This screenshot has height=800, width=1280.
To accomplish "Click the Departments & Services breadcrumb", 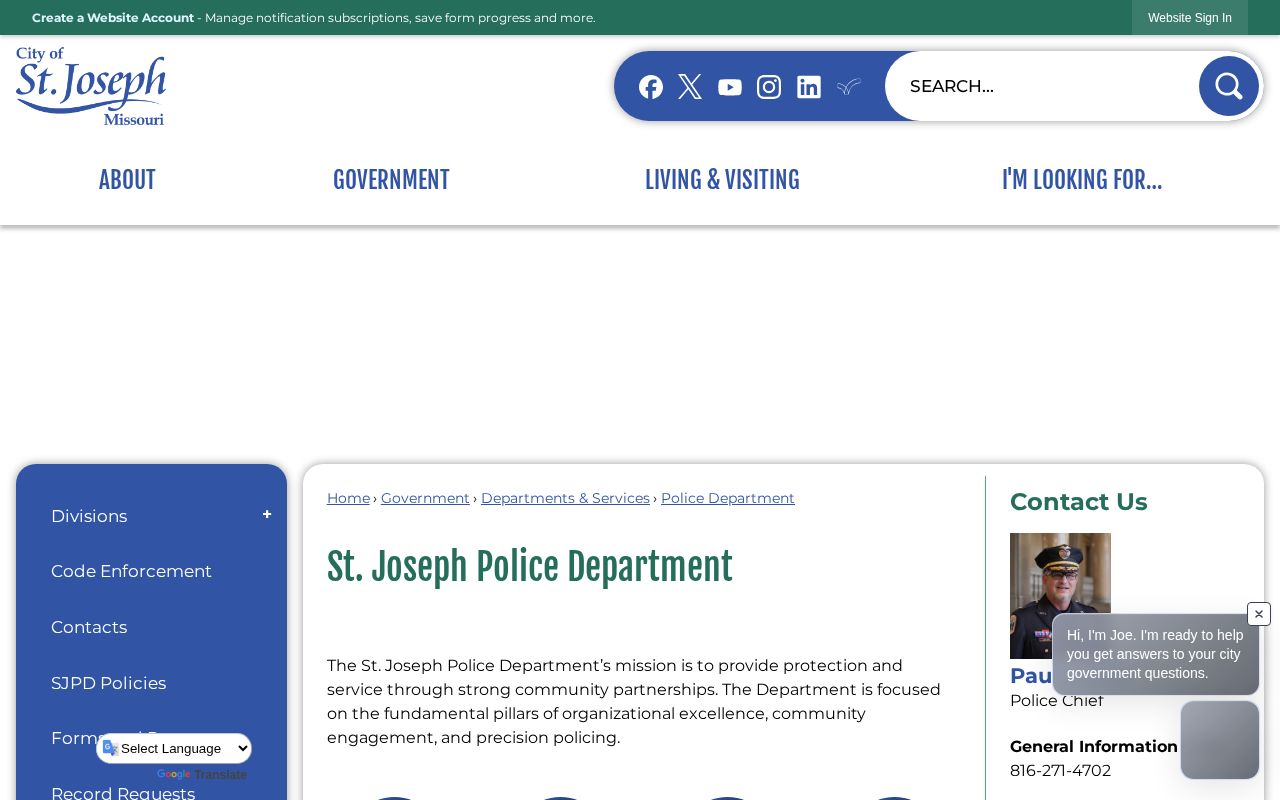I will coord(565,498).
